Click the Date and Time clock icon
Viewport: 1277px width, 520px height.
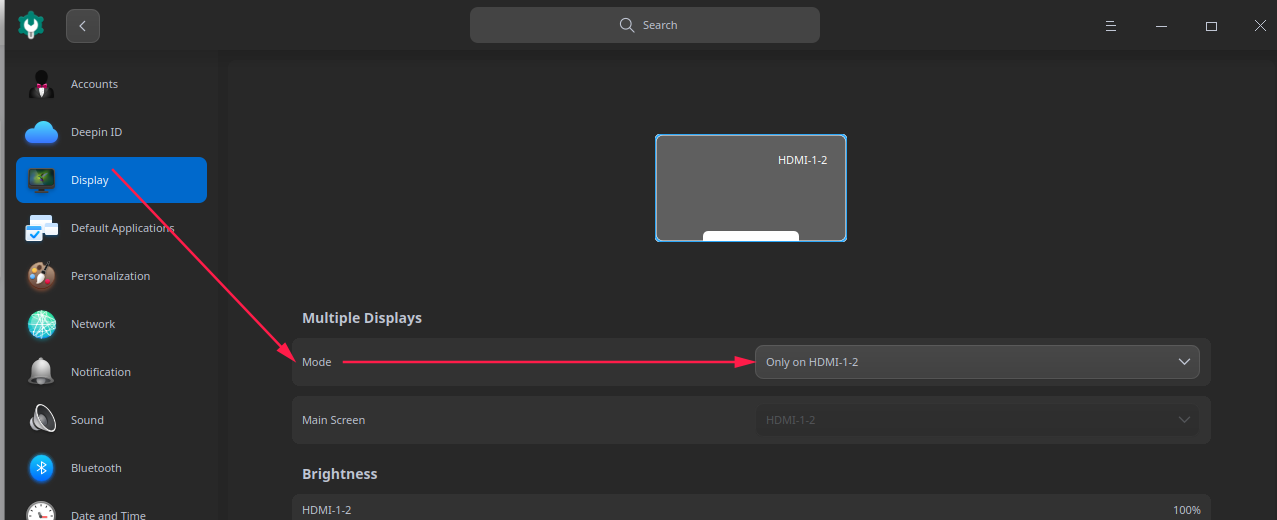click(41, 512)
